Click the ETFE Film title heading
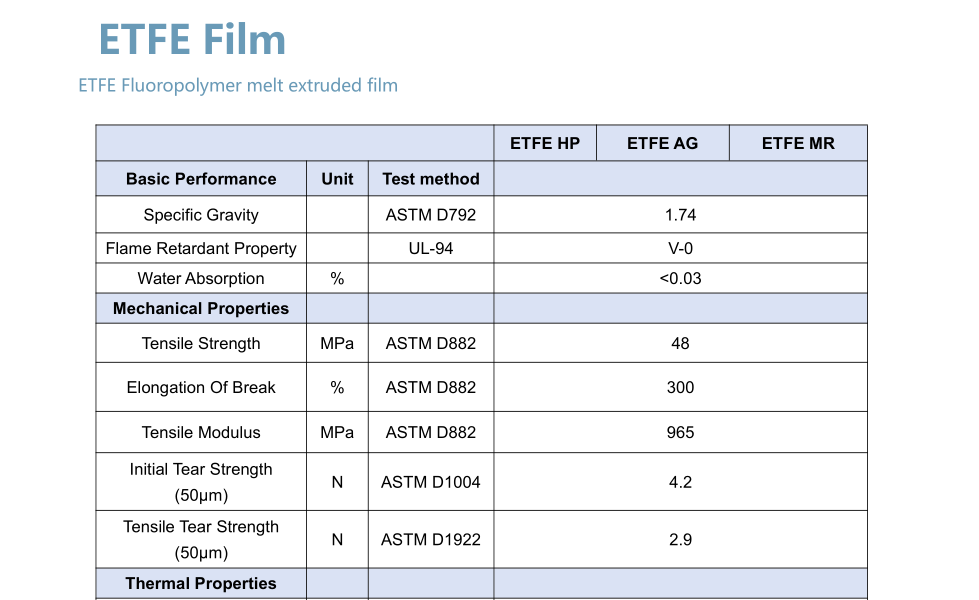Viewport: 979px width, 600px height. (192, 40)
